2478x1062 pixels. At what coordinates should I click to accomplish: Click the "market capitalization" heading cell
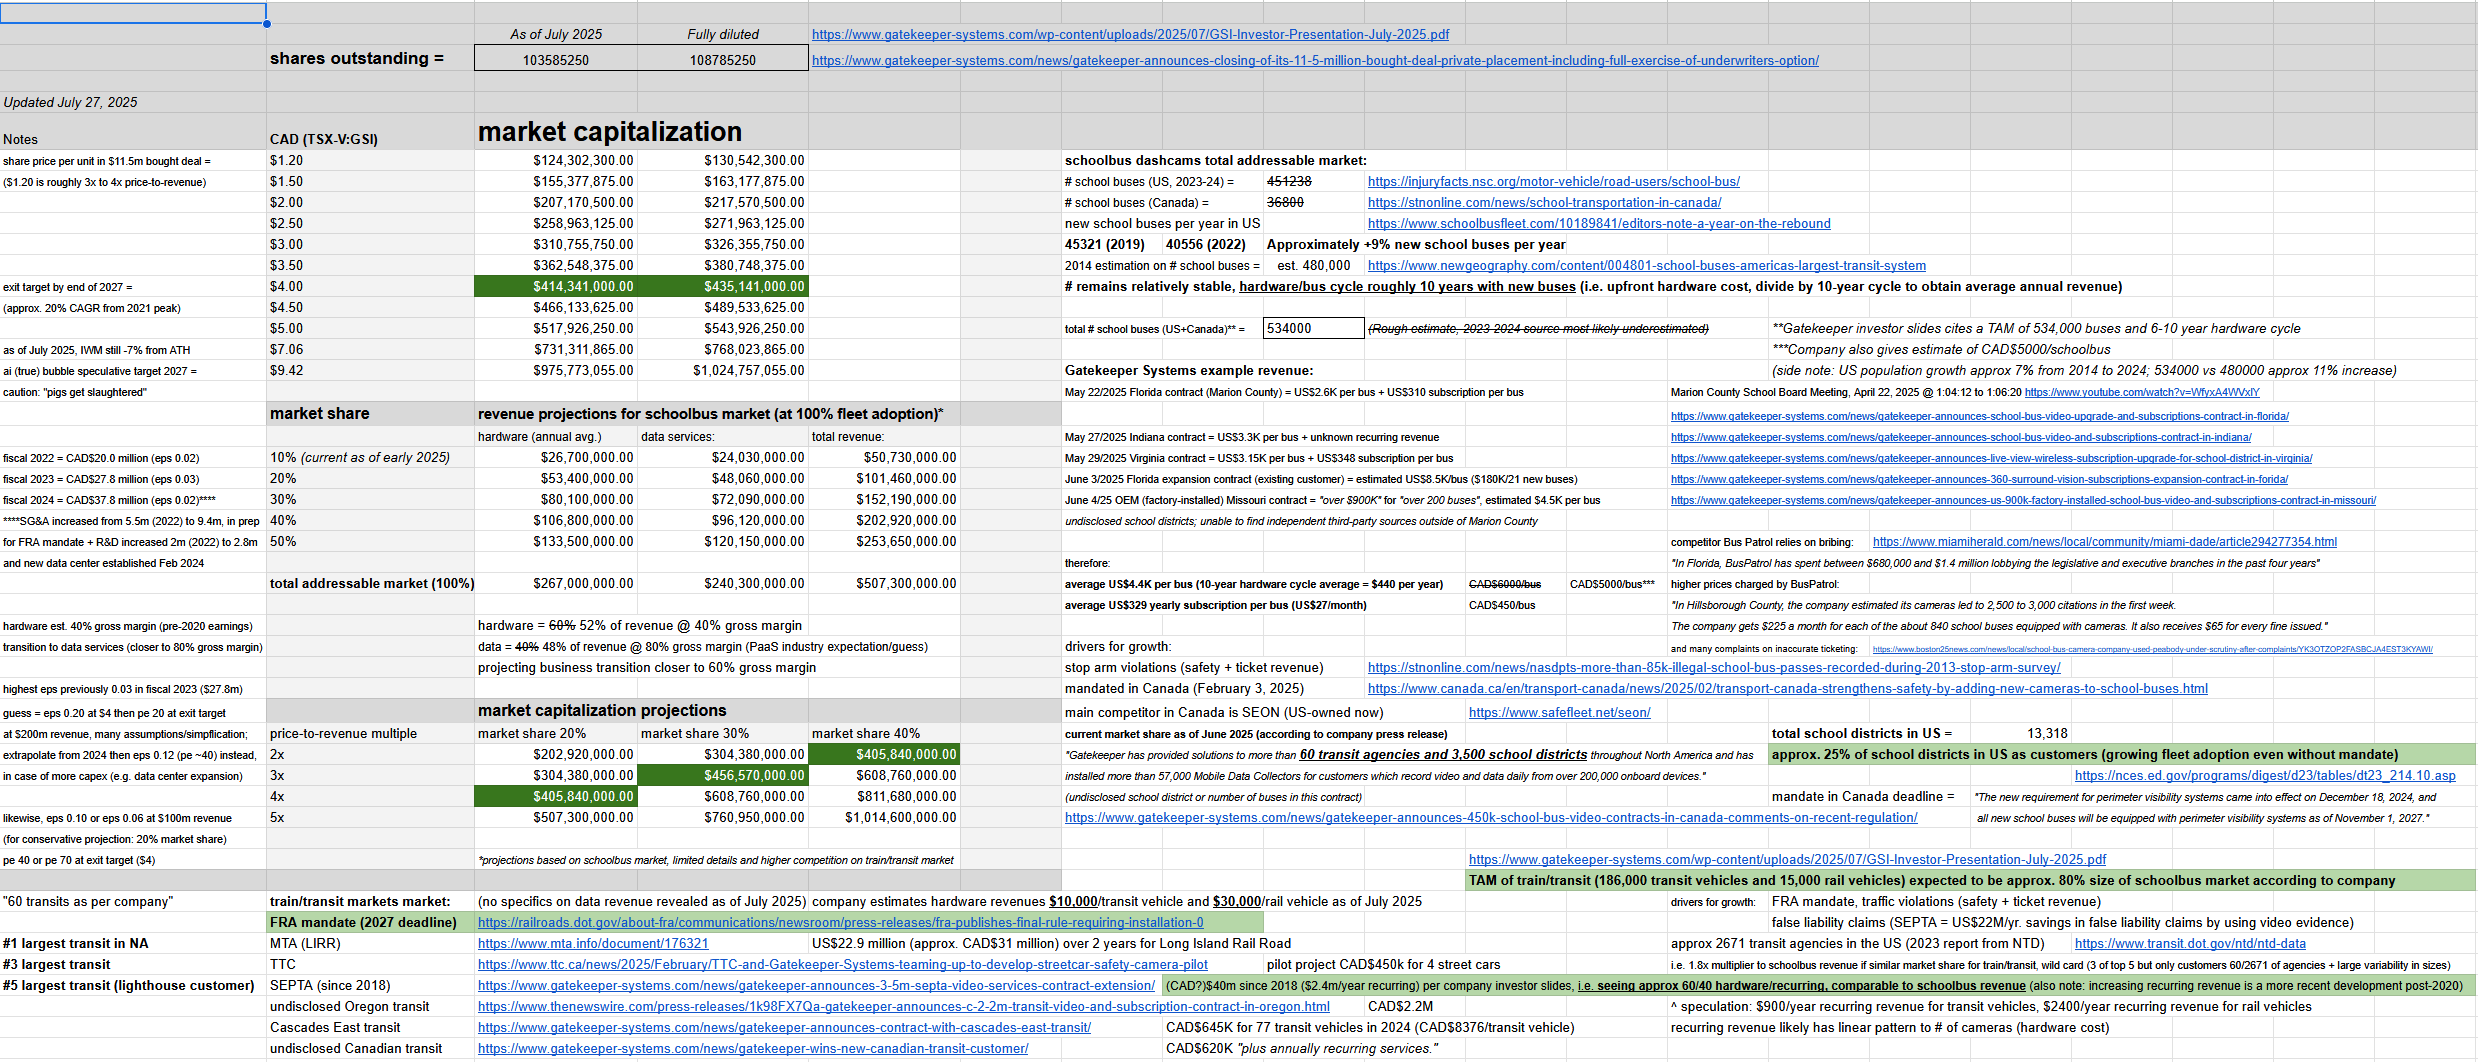click(x=610, y=132)
